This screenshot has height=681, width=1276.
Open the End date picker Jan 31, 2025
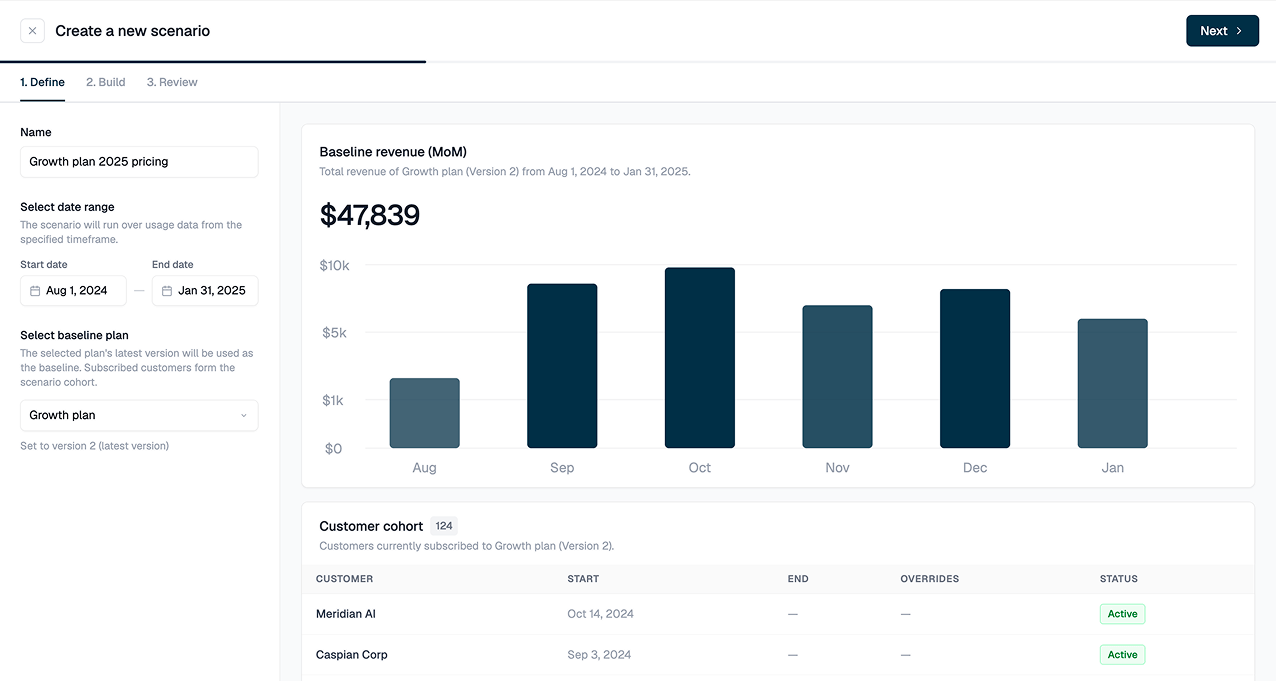205,291
